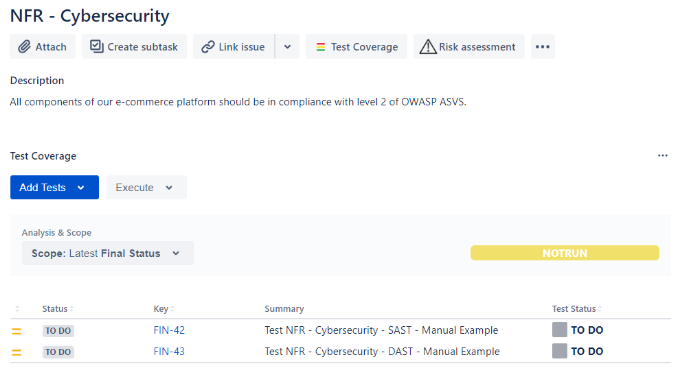Screen dimensions: 679x369
Task: Click gray TO DO test status of FIN-42
Action: pos(578,330)
